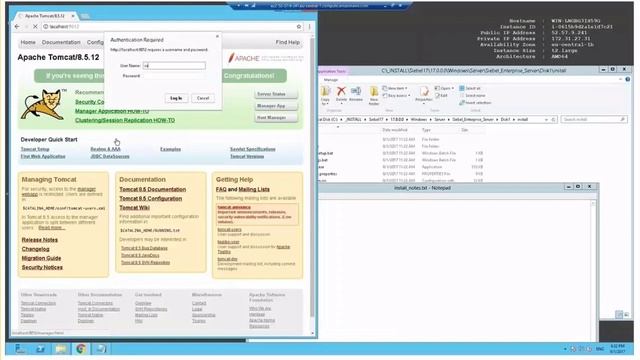
Task: Open the Changelog link
Action: [x=36, y=249]
